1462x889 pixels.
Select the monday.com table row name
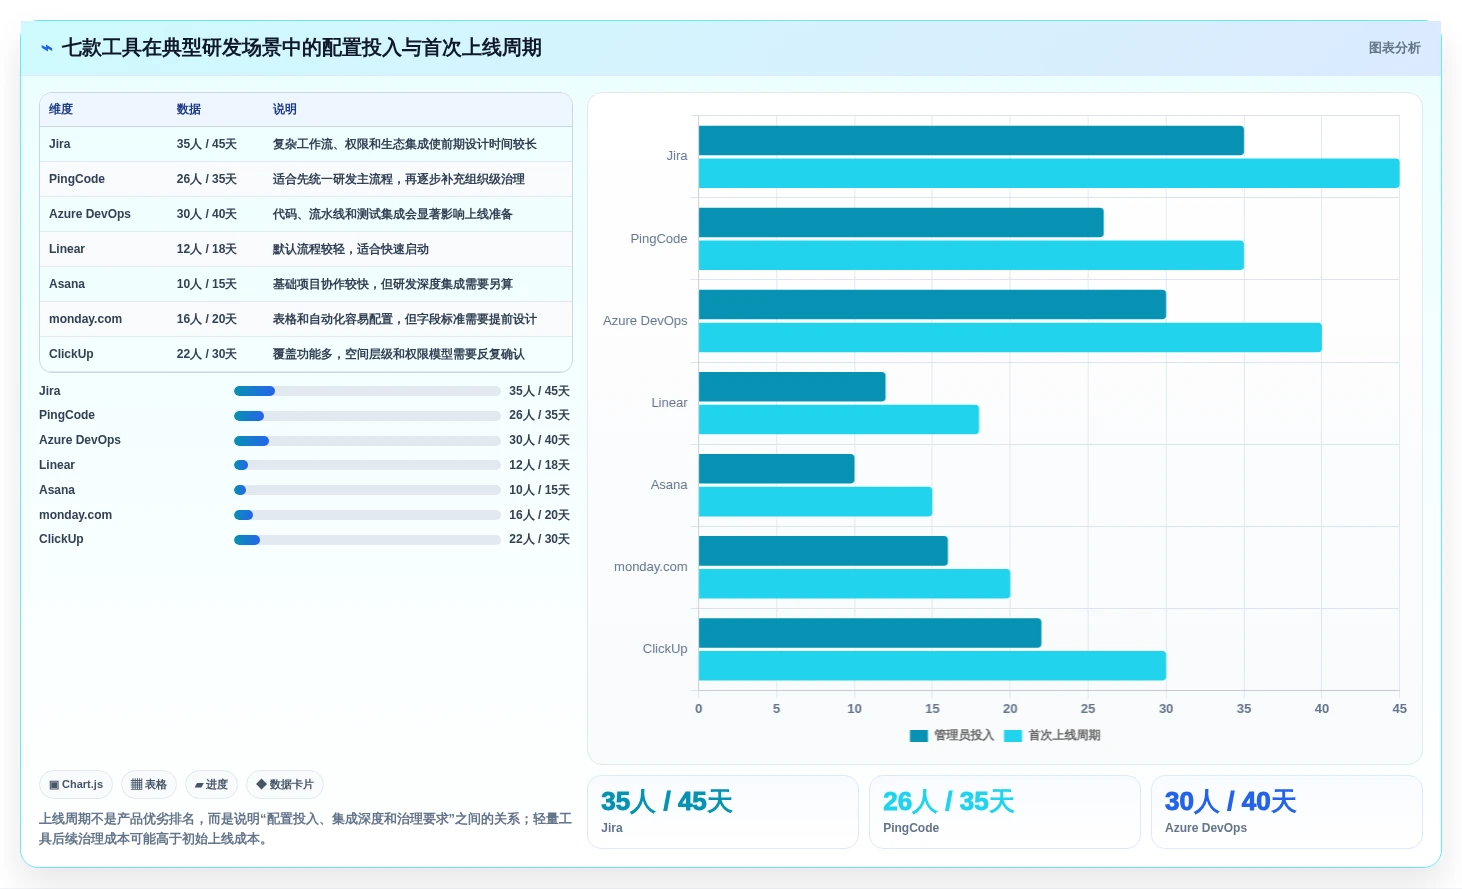coord(85,319)
